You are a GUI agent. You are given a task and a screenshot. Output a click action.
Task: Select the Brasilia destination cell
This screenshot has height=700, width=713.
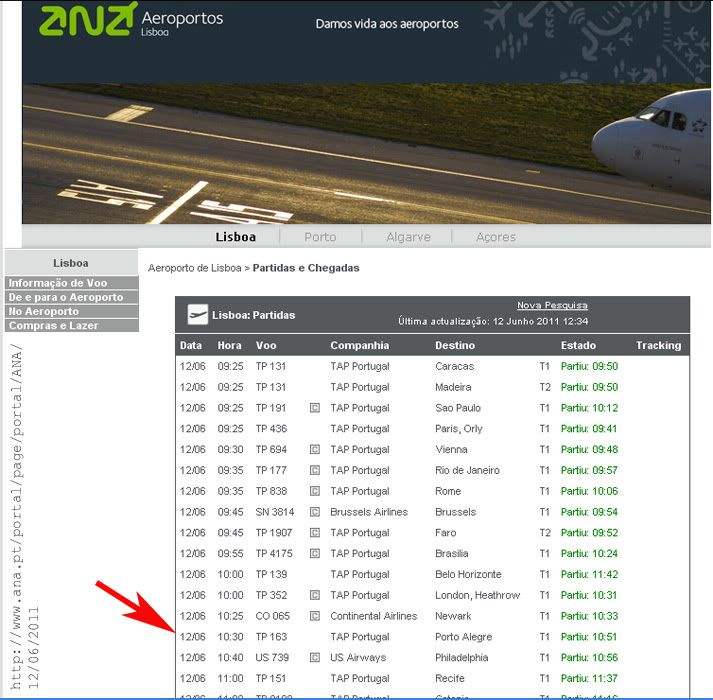[452, 554]
